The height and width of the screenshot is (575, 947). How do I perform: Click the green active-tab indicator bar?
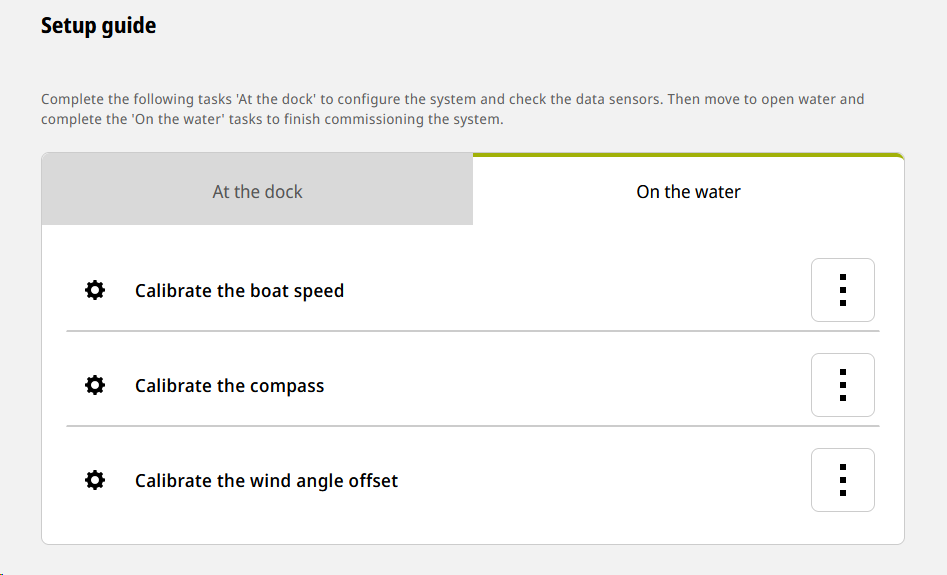689,155
